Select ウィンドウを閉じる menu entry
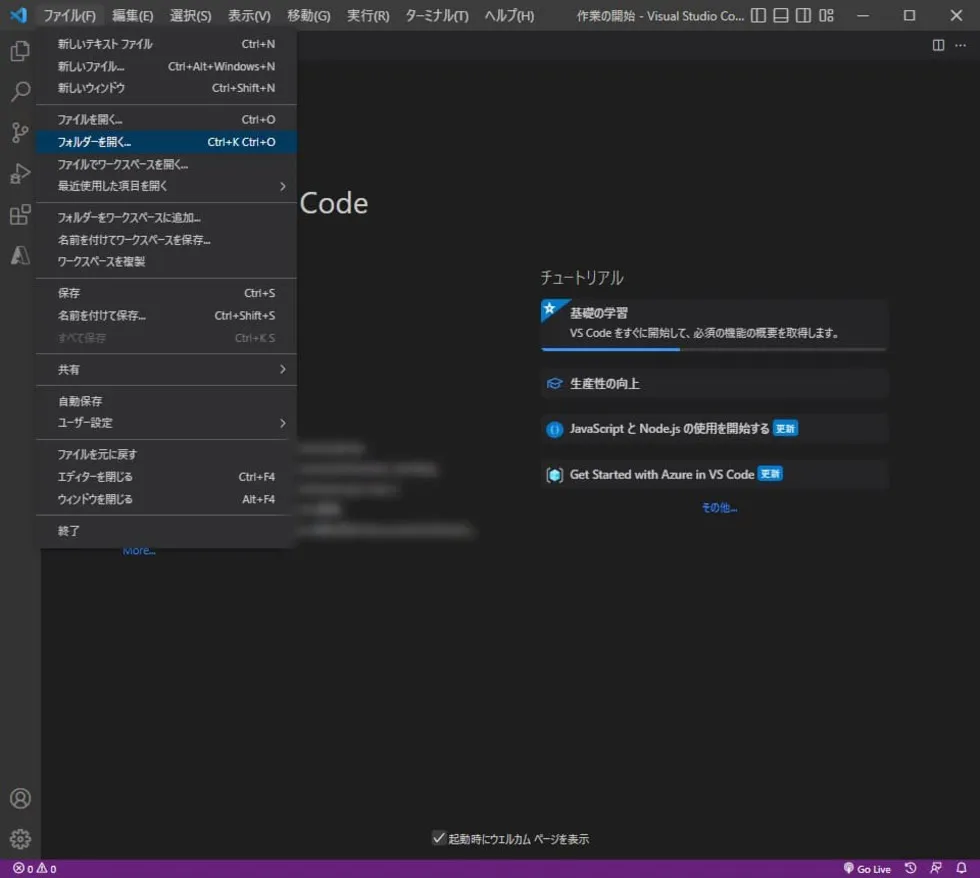Image resolution: width=980 pixels, height=878 pixels. 166,499
